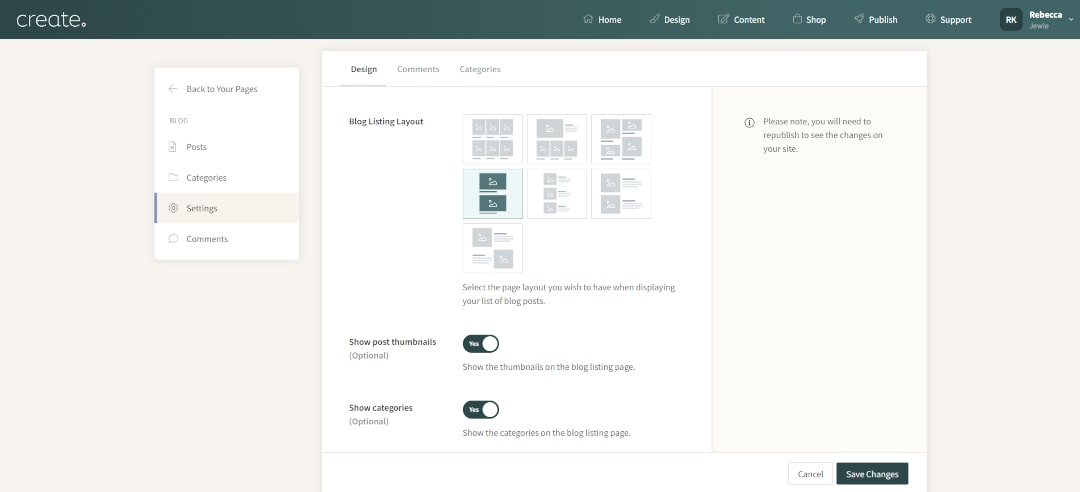The width and height of the screenshot is (1080, 492).
Task: Click the Publish rocket icon
Action: [x=859, y=19]
